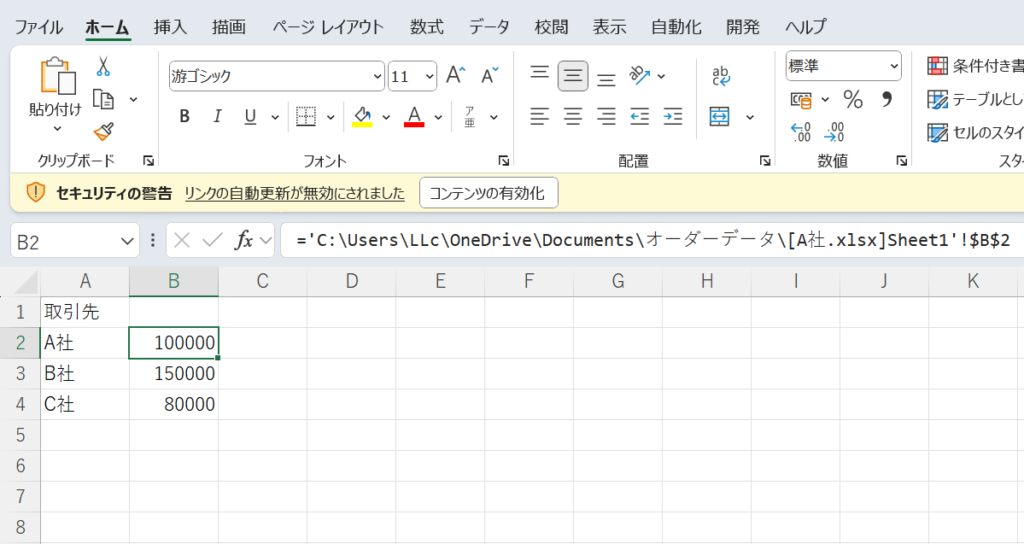Click the Increase Decimal icon
This screenshot has height=544, width=1024.
point(800,132)
